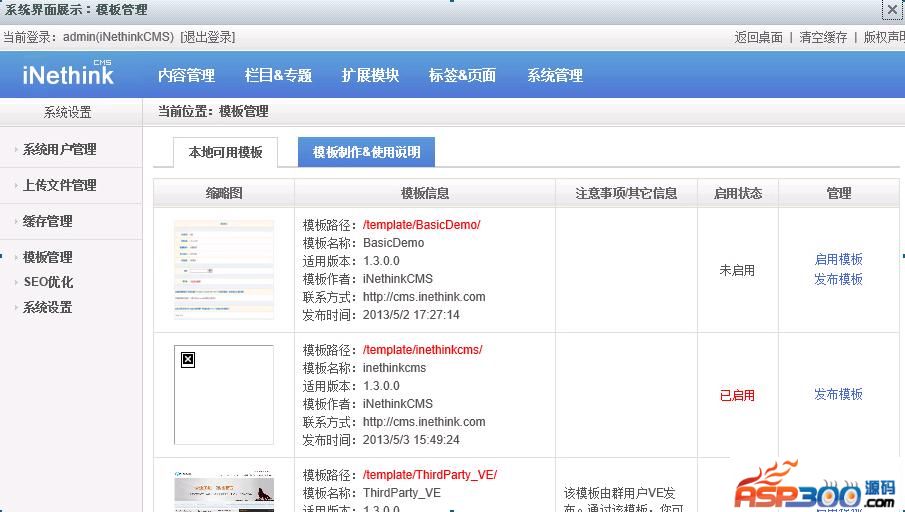Click the 管理 column header
This screenshot has height=512, width=905.
click(x=839, y=193)
